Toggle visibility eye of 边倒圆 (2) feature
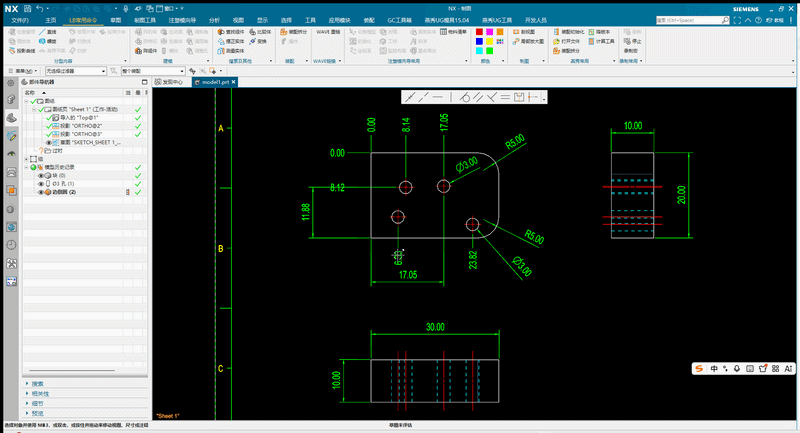 coord(41,192)
